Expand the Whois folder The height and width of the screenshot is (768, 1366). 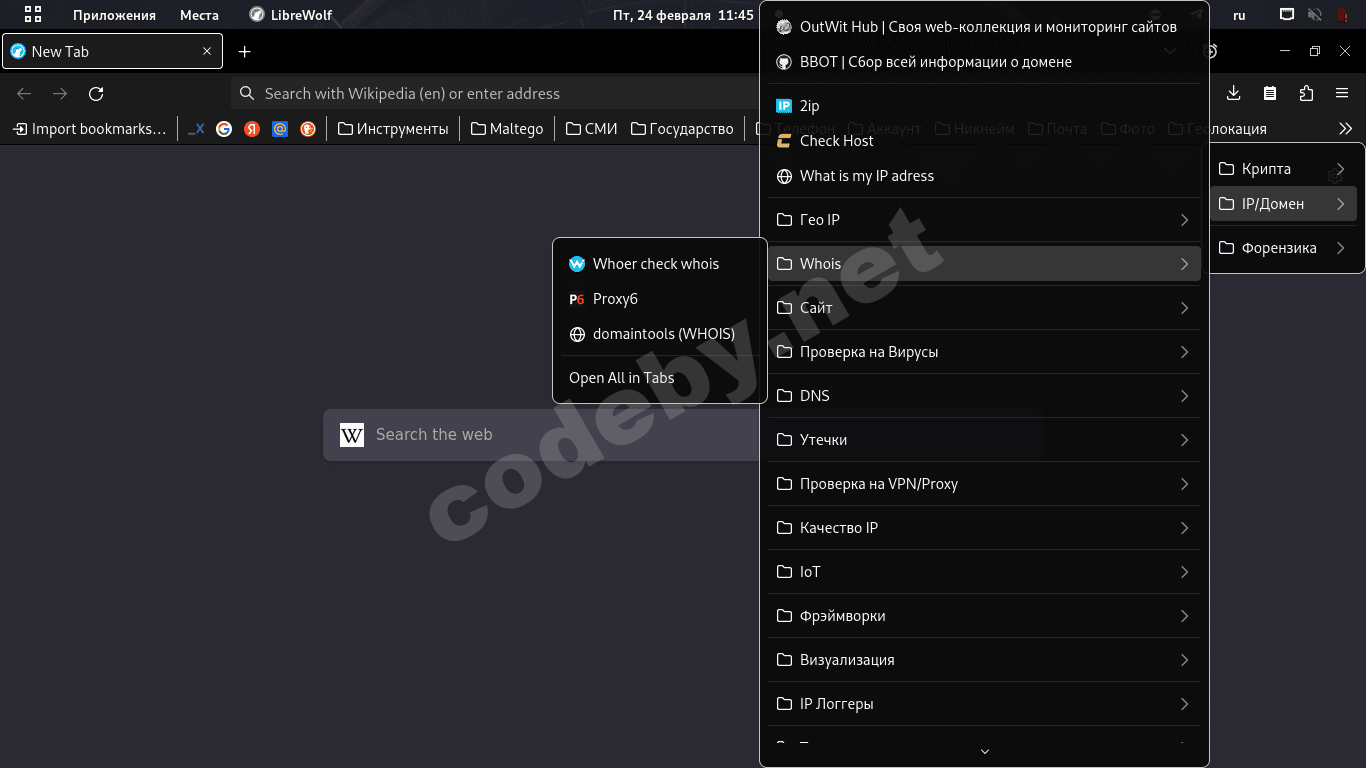pos(984,264)
